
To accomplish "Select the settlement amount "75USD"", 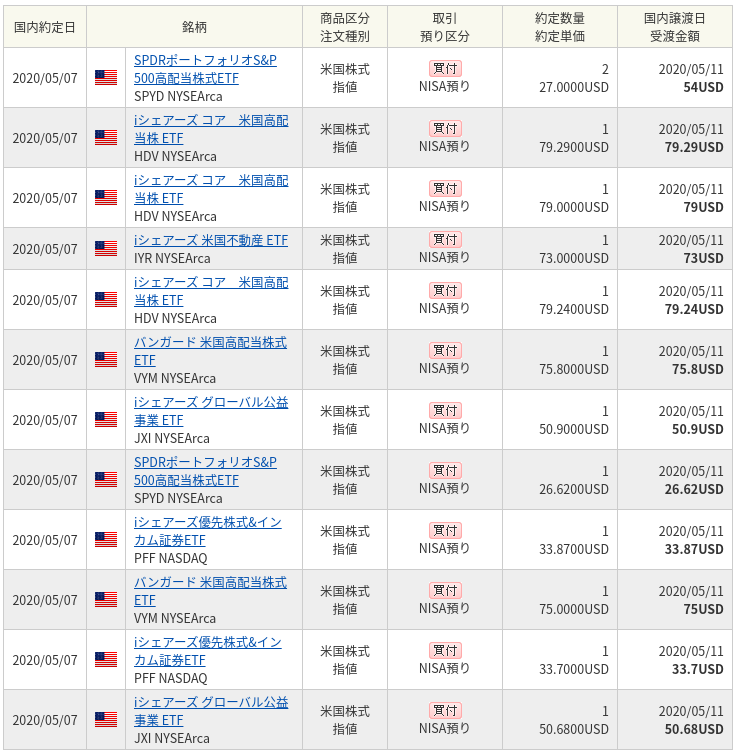I will (703, 609).
